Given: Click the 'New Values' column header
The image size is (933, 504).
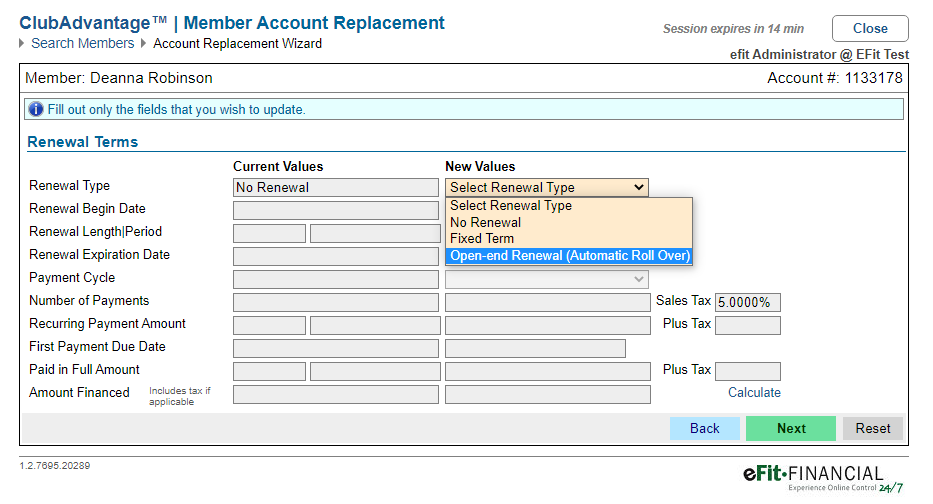Looking at the screenshot, I should coord(480,167).
